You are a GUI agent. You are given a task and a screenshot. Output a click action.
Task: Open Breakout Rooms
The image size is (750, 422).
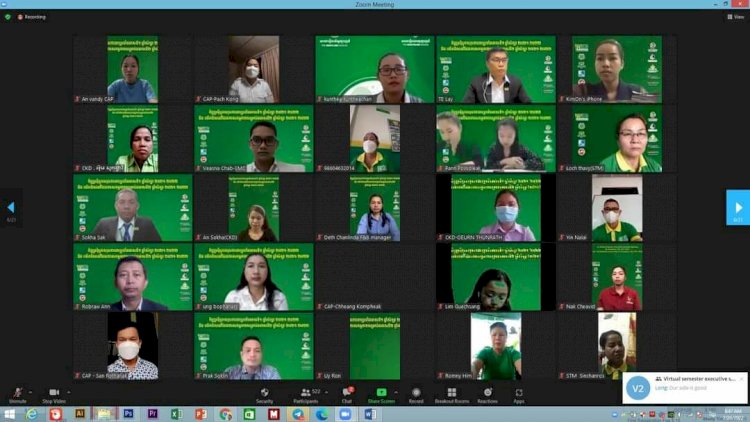point(452,395)
